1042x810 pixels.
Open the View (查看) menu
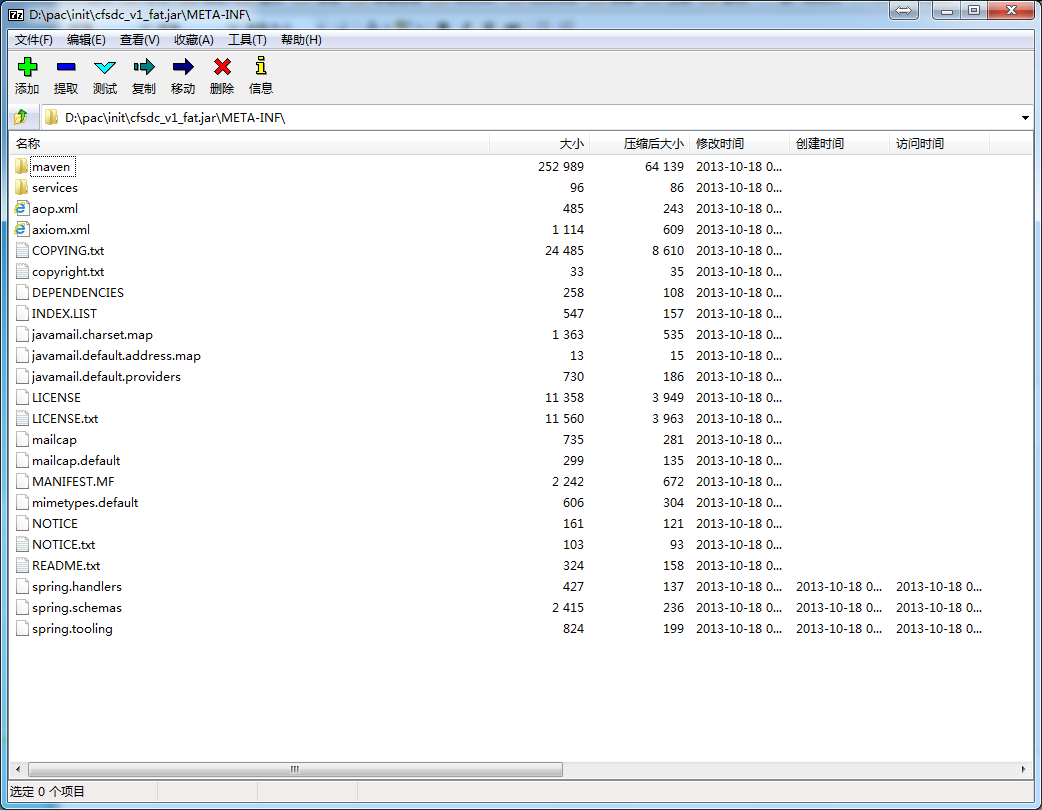[140, 40]
